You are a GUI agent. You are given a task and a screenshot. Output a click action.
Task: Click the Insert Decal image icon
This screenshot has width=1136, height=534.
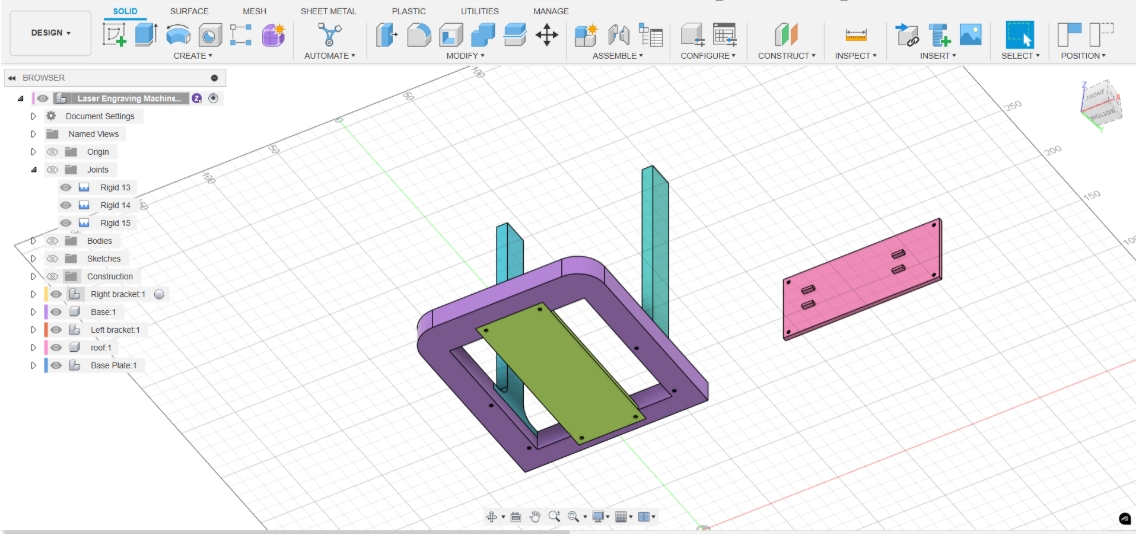tap(971, 34)
